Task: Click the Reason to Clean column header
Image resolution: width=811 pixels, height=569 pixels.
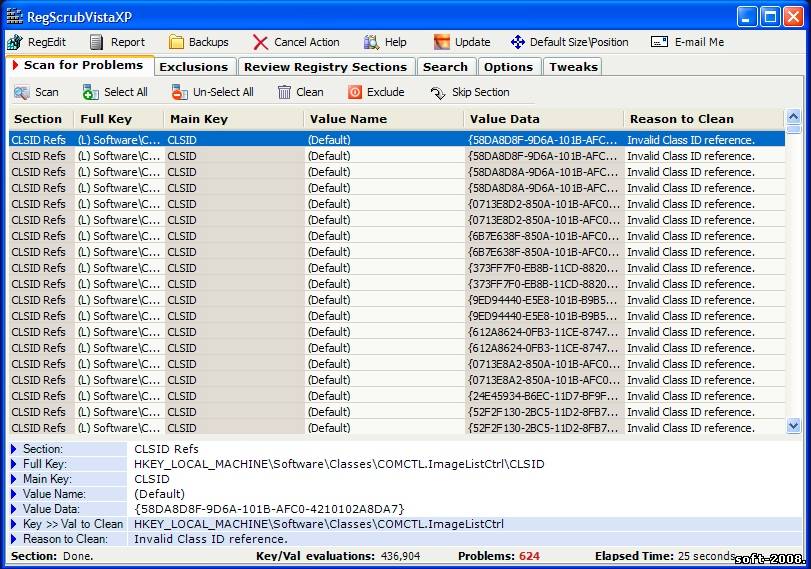Action: (704, 119)
